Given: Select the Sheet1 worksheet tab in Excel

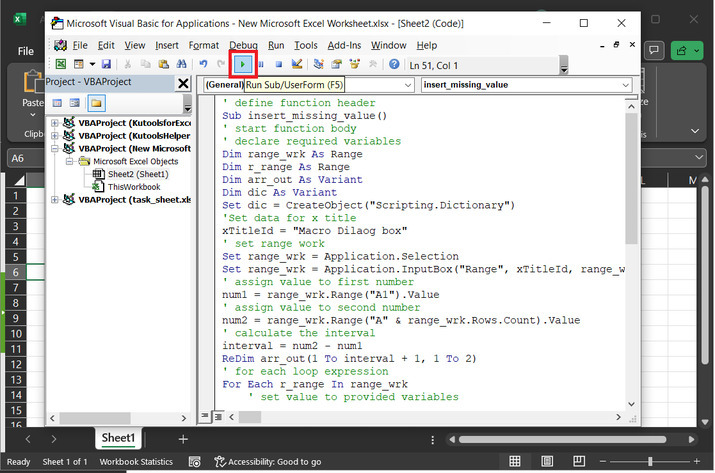Looking at the screenshot, I should [x=119, y=438].
